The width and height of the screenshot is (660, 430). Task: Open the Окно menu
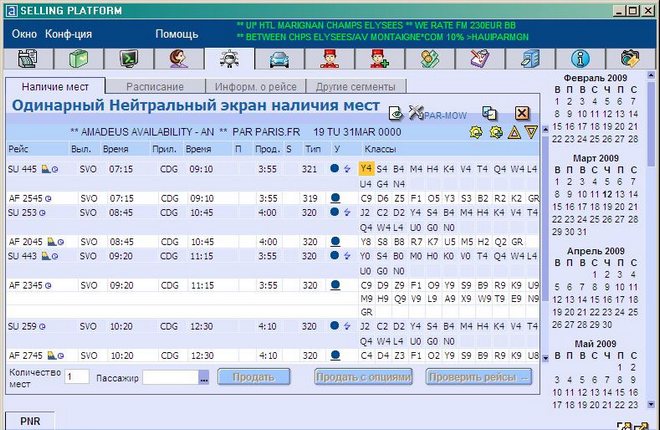click(24, 34)
